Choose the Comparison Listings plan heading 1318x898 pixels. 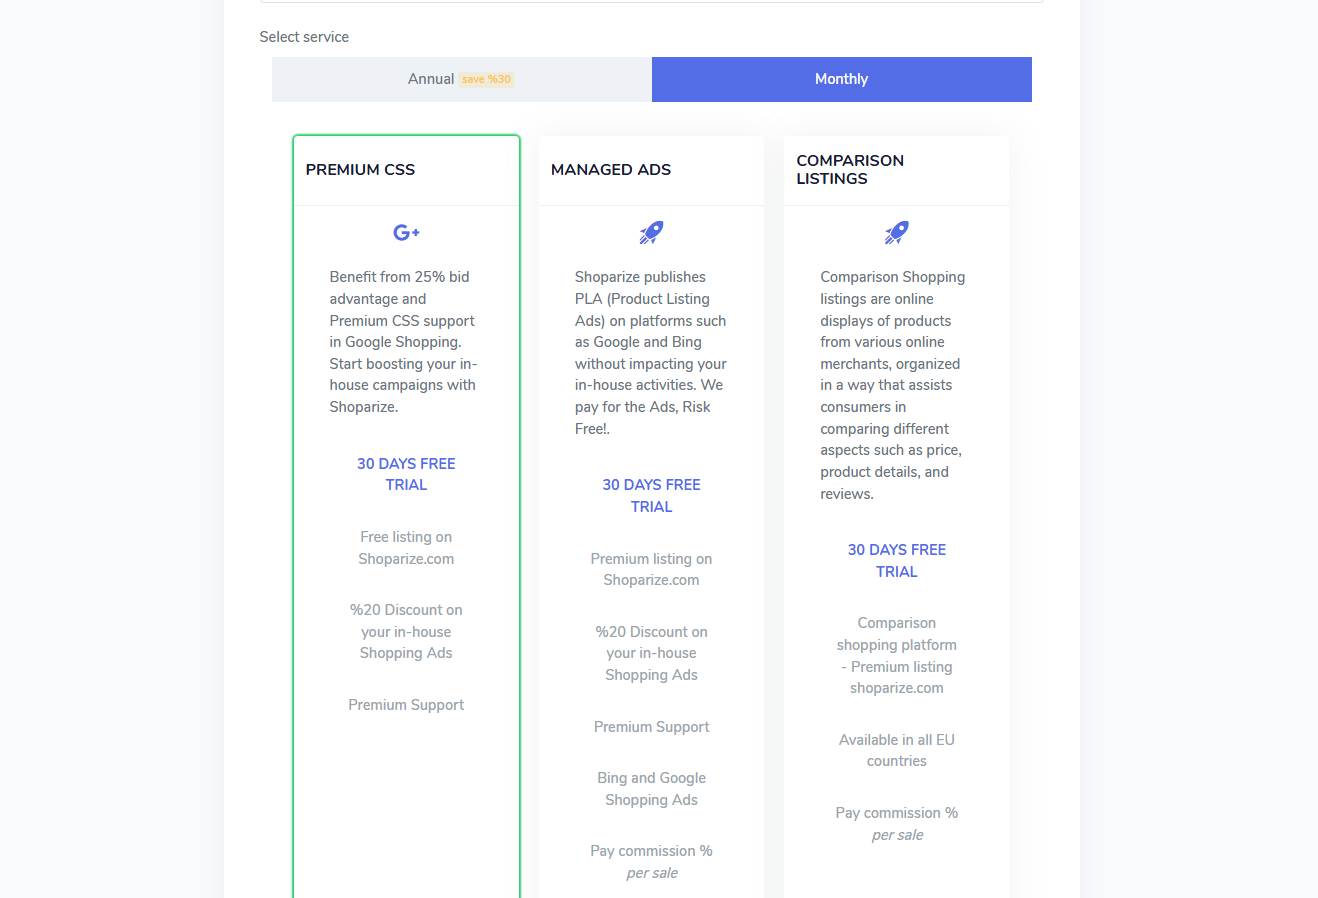pos(850,169)
